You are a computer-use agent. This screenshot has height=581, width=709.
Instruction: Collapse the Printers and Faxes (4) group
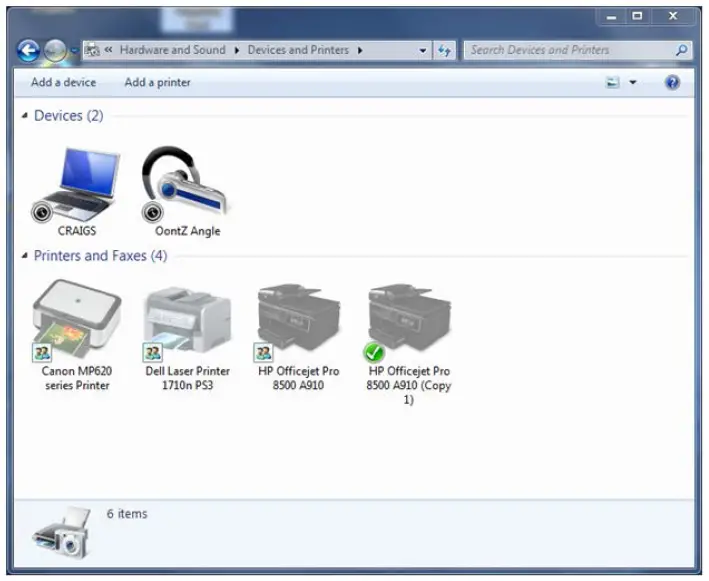click(x=25, y=256)
